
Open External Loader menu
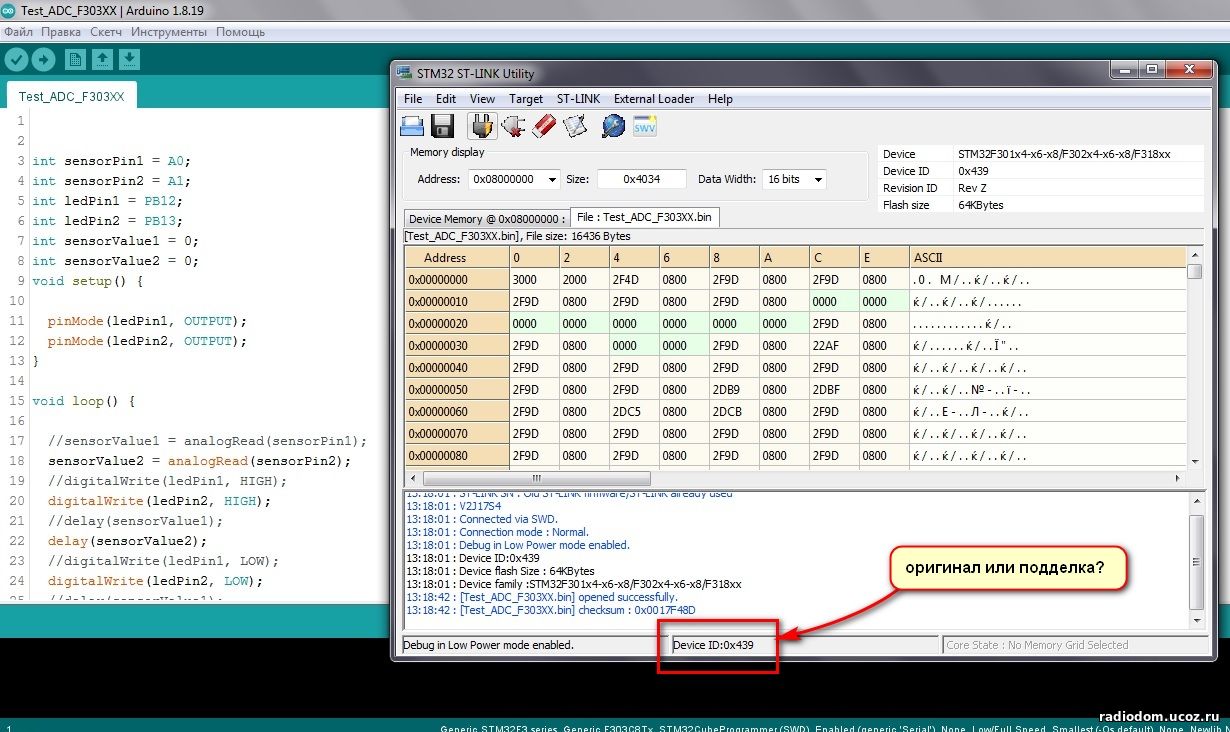tap(654, 99)
